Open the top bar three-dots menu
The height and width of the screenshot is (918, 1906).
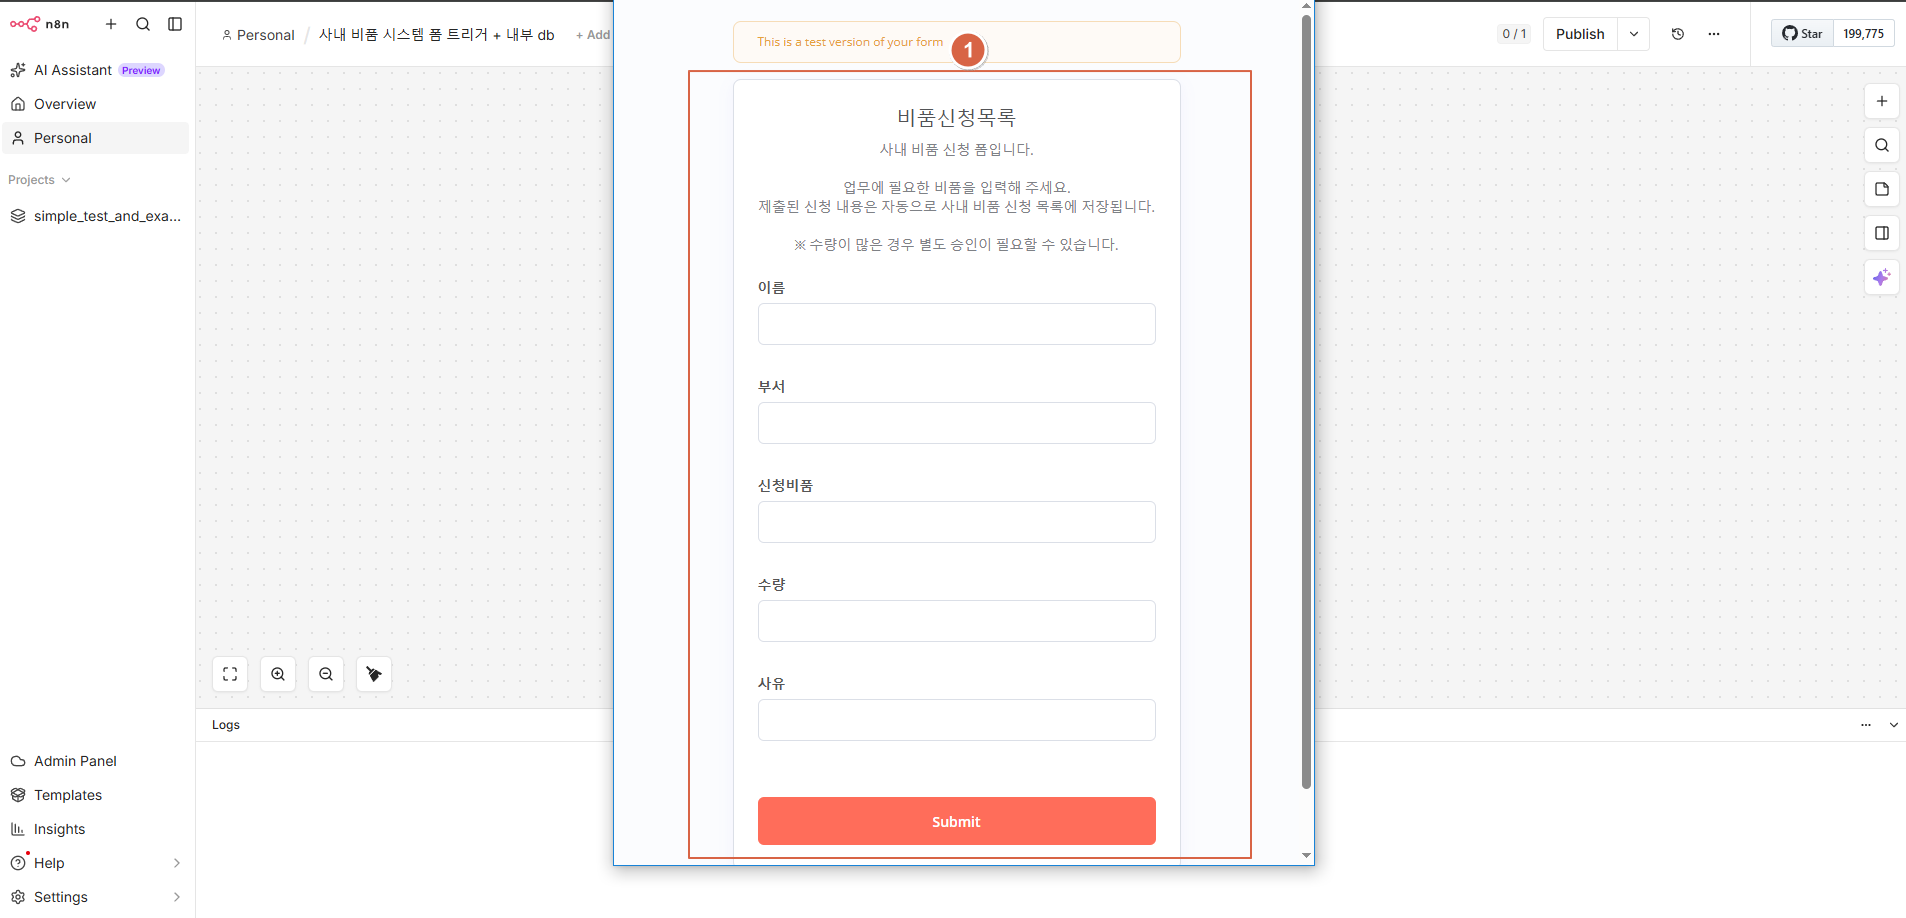(x=1714, y=34)
